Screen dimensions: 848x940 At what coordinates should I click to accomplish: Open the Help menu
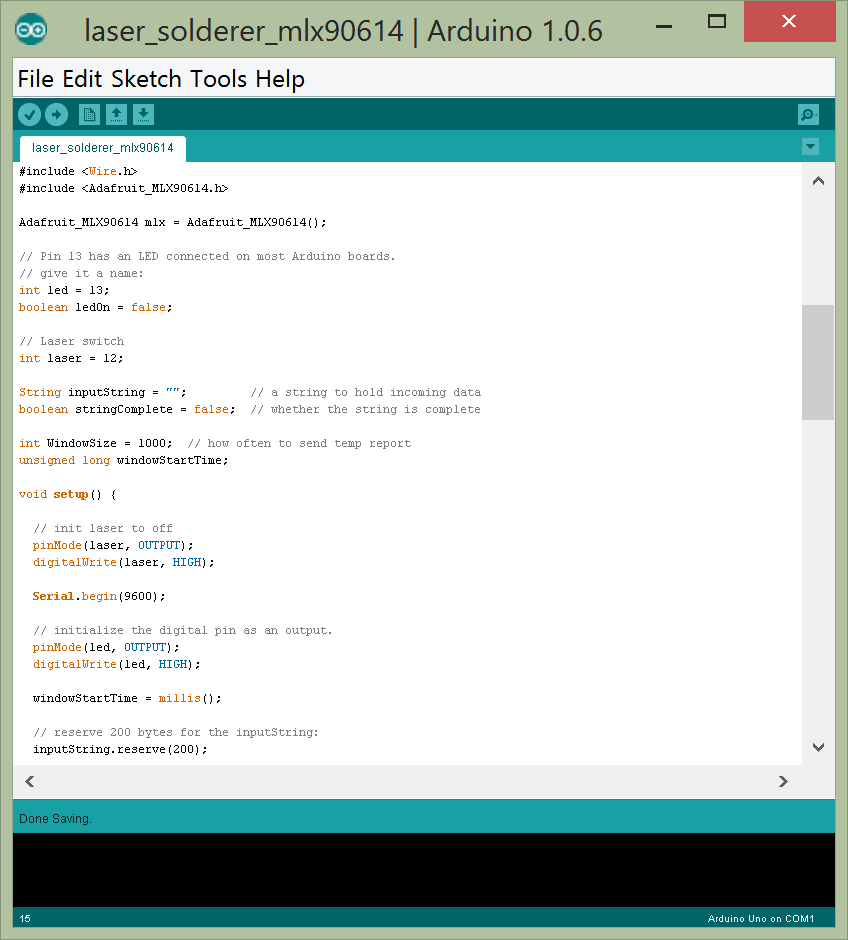[x=280, y=79]
